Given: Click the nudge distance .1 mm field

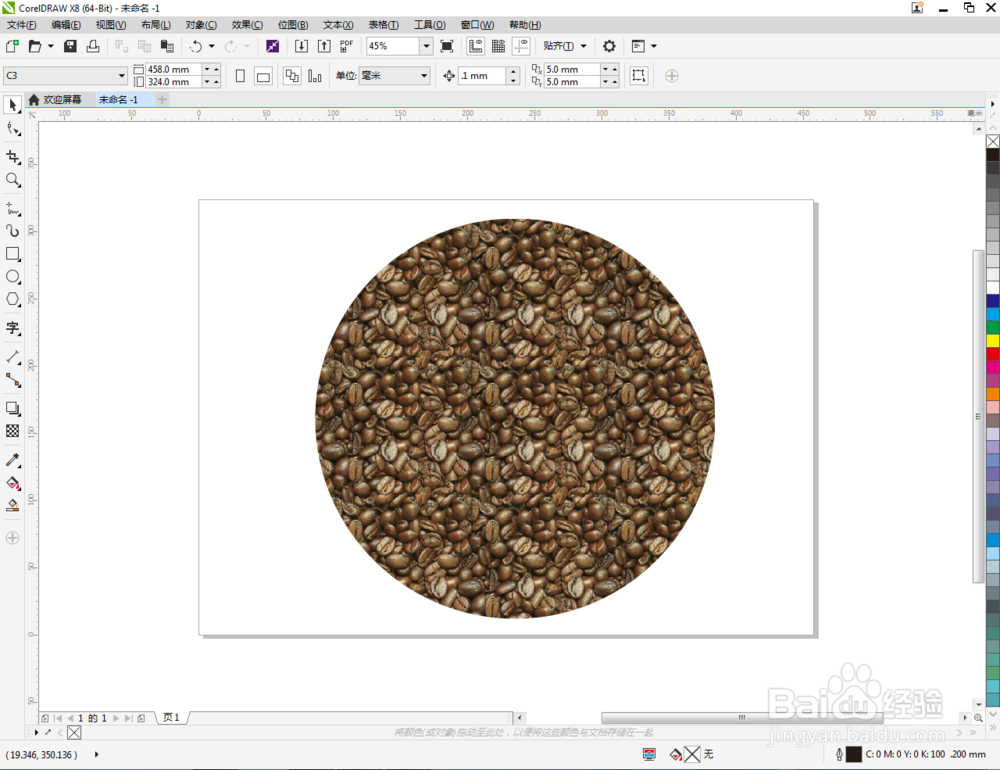Looking at the screenshot, I should click(482, 75).
